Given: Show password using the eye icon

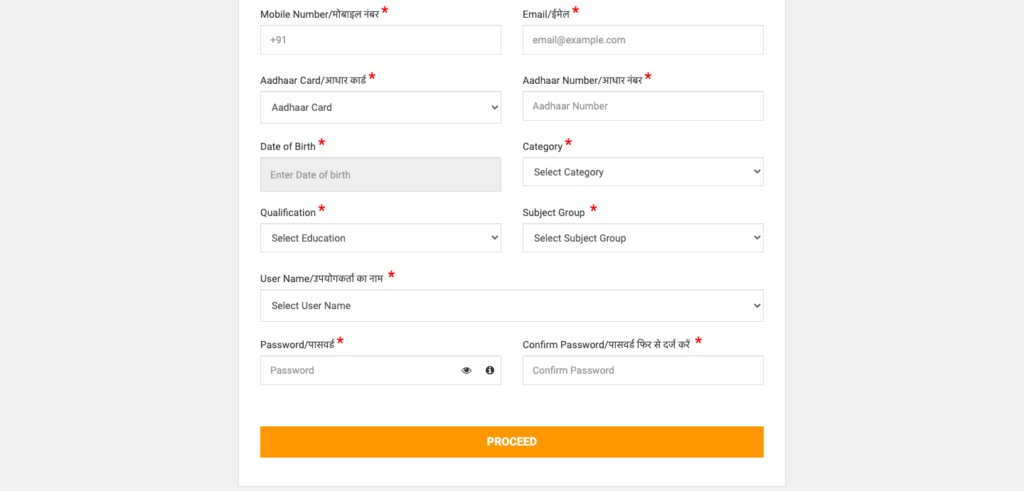Looking at the screenshot, I should (x=466, y=370).
